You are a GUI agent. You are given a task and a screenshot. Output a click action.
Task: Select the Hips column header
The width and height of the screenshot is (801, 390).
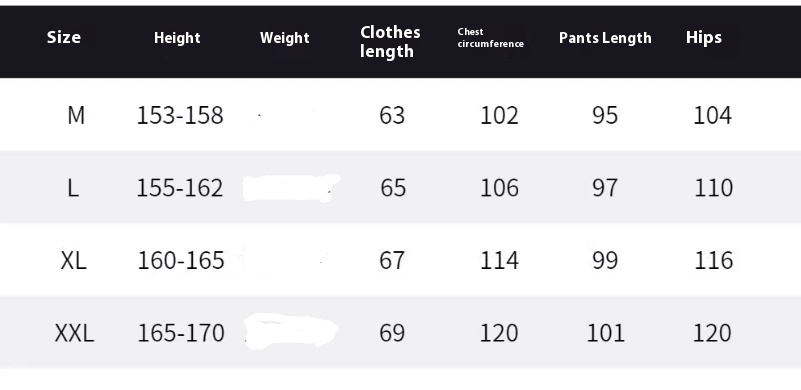coord(703,37)
